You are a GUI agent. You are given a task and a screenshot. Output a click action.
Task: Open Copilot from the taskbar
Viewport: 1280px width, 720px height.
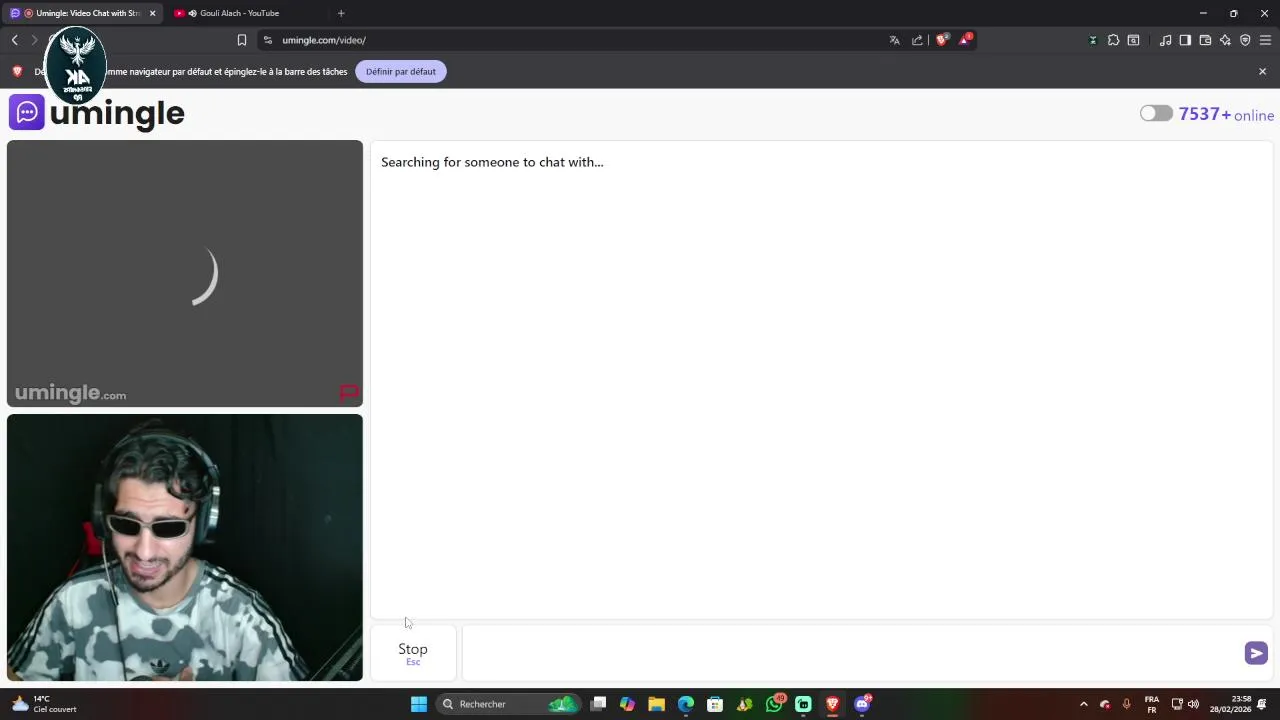[627, 704]
